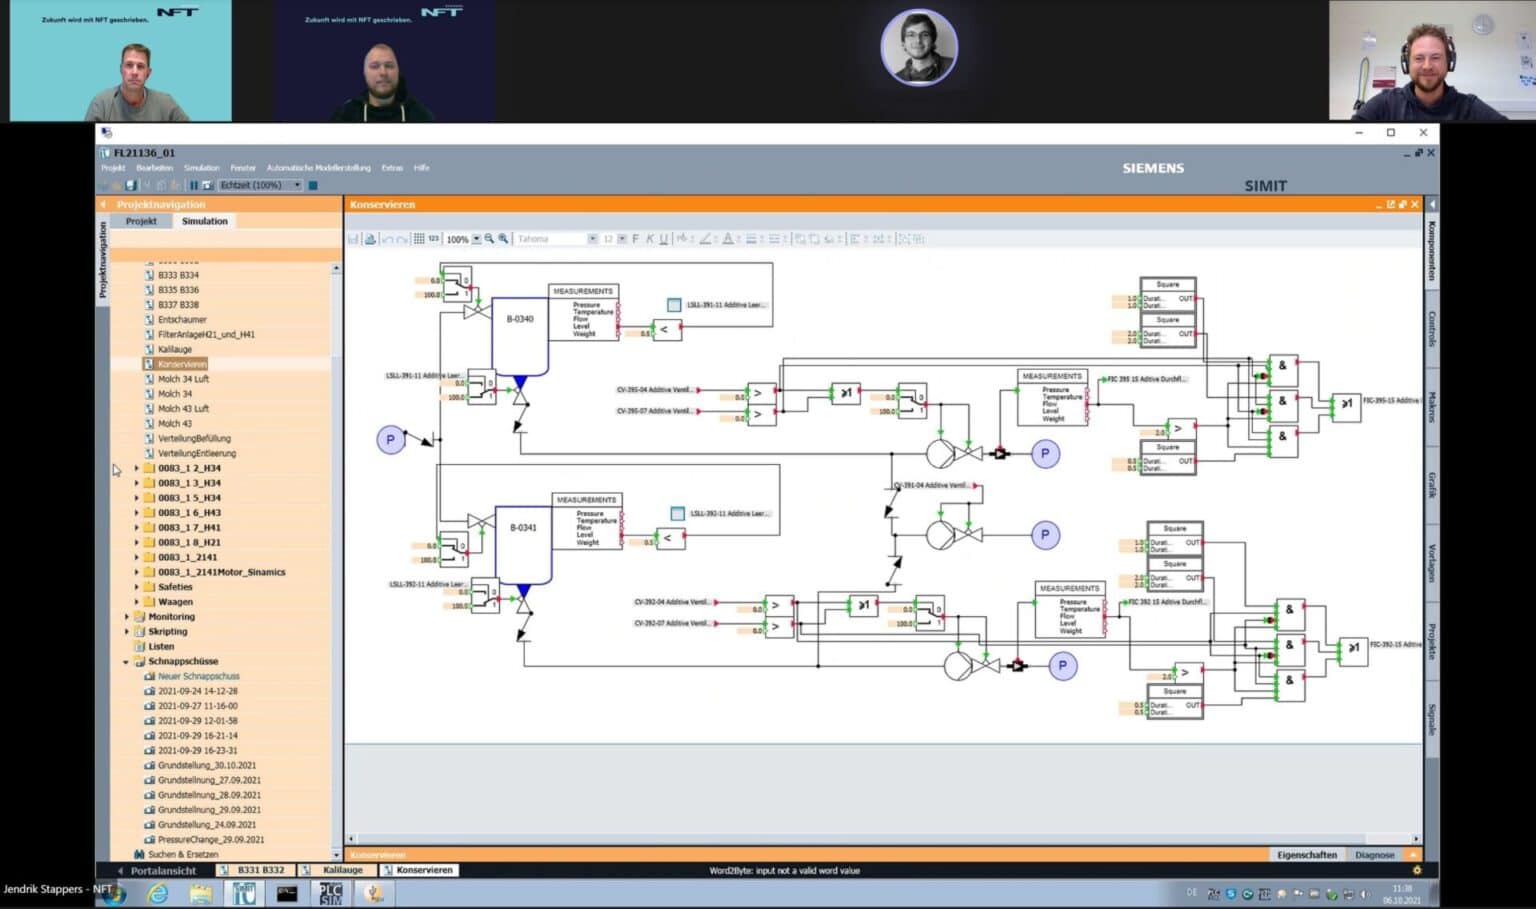Click the zoom out magnifier icon
The image size is (1536, 909).
tap(489, 239)
